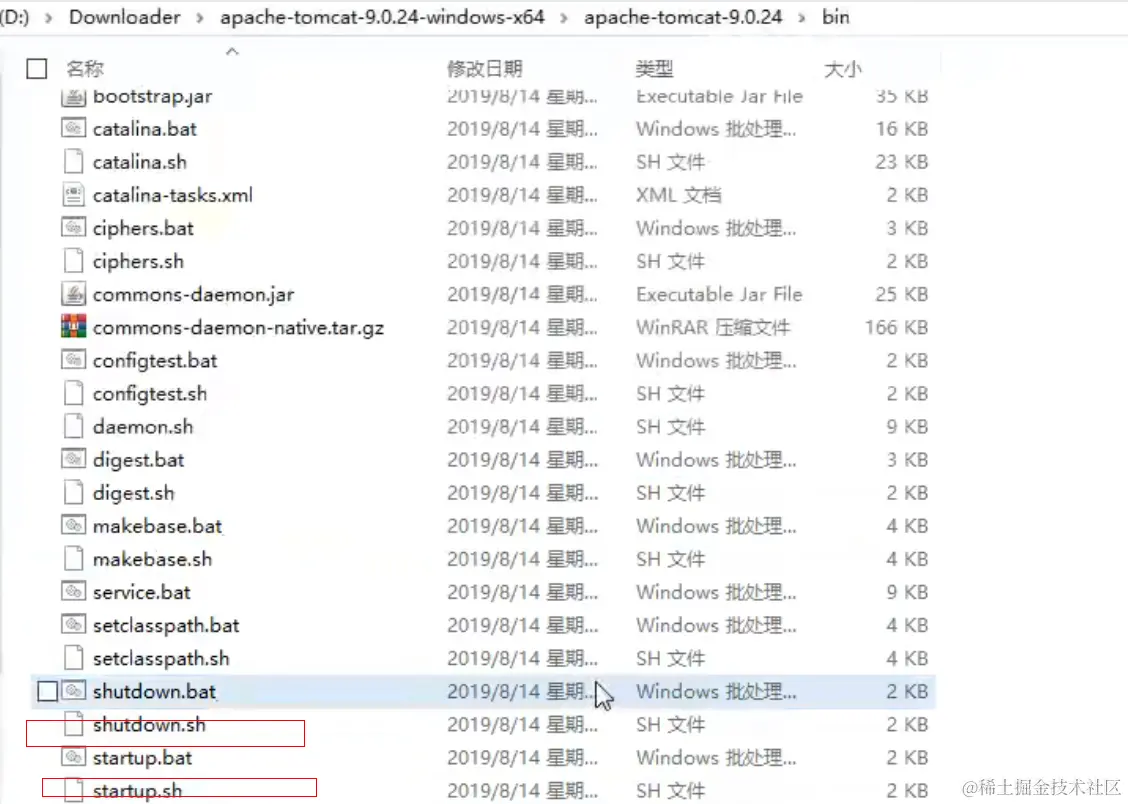1128x804 pixels.
Task: Select the file named startup.bat
Action: pos(142,758)
